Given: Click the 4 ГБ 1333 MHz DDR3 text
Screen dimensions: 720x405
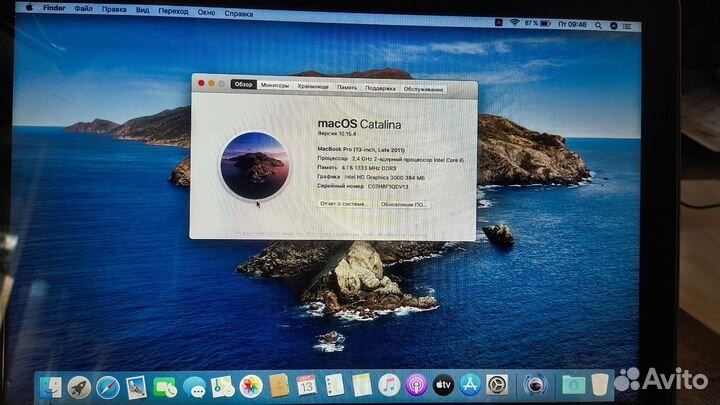Looking at the screenshot, I should pyautogui.click(x=369, y=168).
